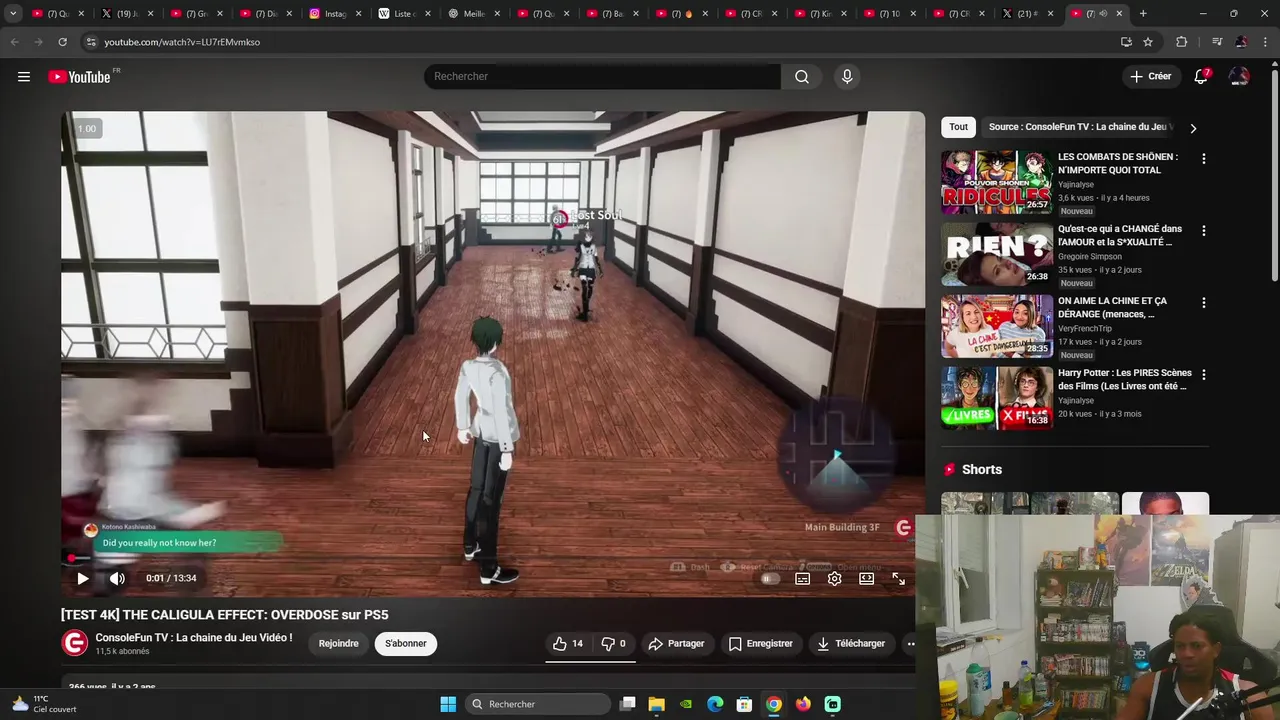Image resolution: width=1280 pixels, height=720 pixels.
Task: Join channel with Rejoindre
Action: [x=338, y=644]
